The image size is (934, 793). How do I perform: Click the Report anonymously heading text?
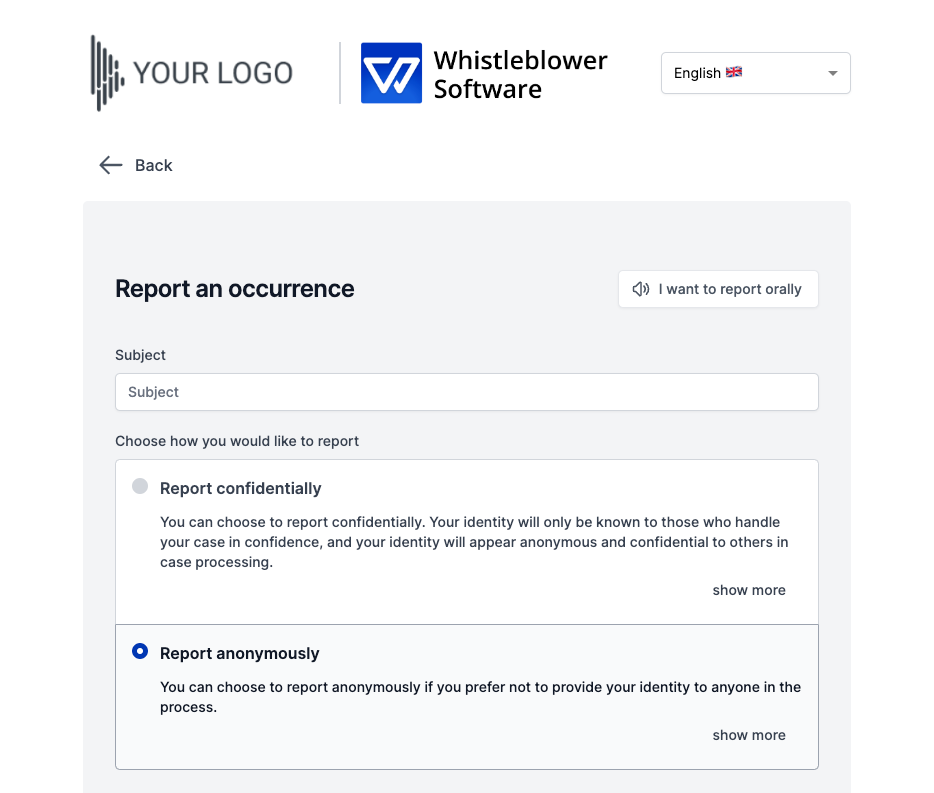(x=239, y=654)
